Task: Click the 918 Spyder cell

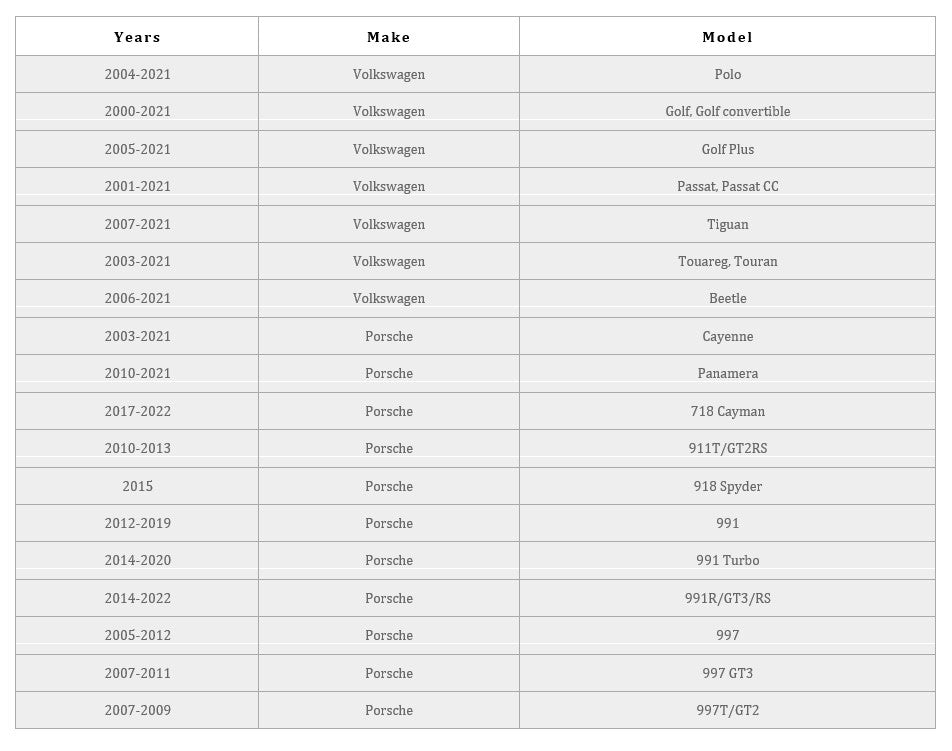Action: point(727,486)
